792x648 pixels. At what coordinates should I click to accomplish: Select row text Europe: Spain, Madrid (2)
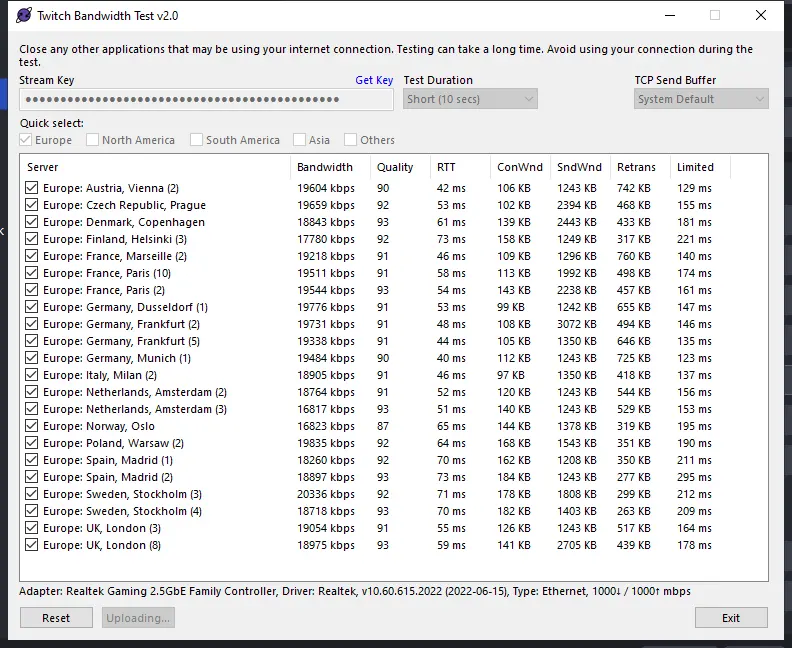point(108,477)
